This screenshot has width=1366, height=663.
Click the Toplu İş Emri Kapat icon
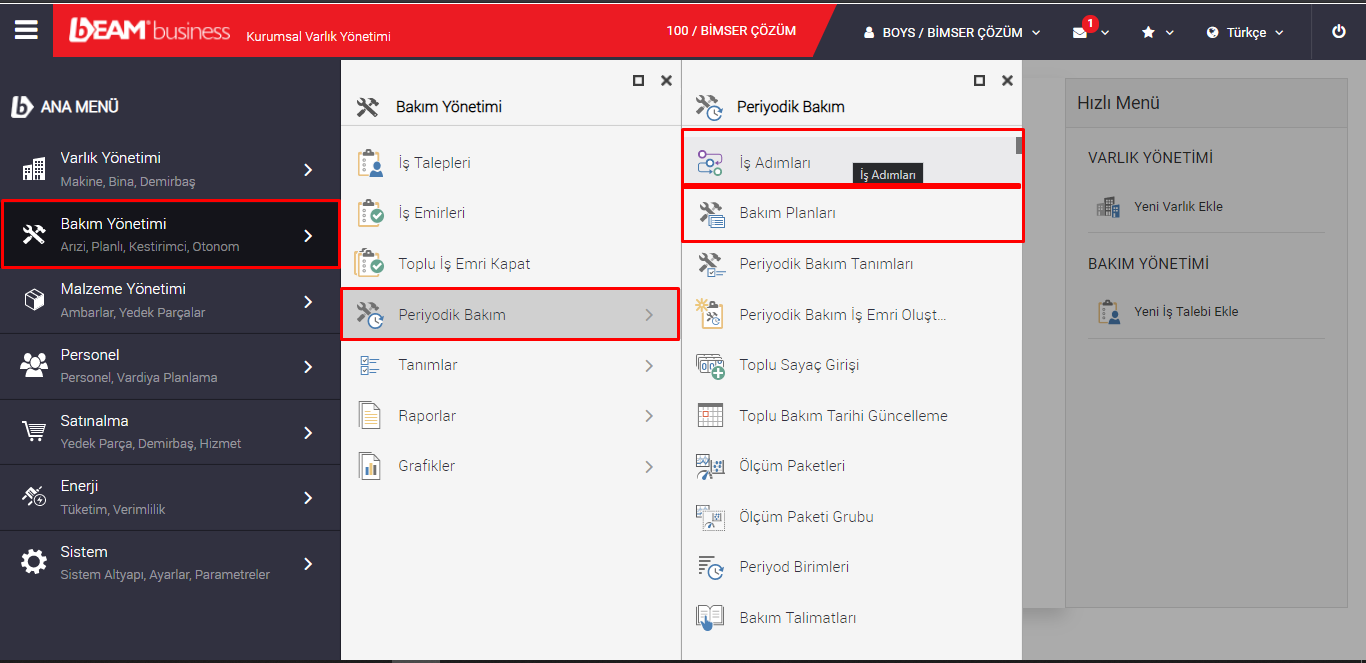tap(370, 264)
